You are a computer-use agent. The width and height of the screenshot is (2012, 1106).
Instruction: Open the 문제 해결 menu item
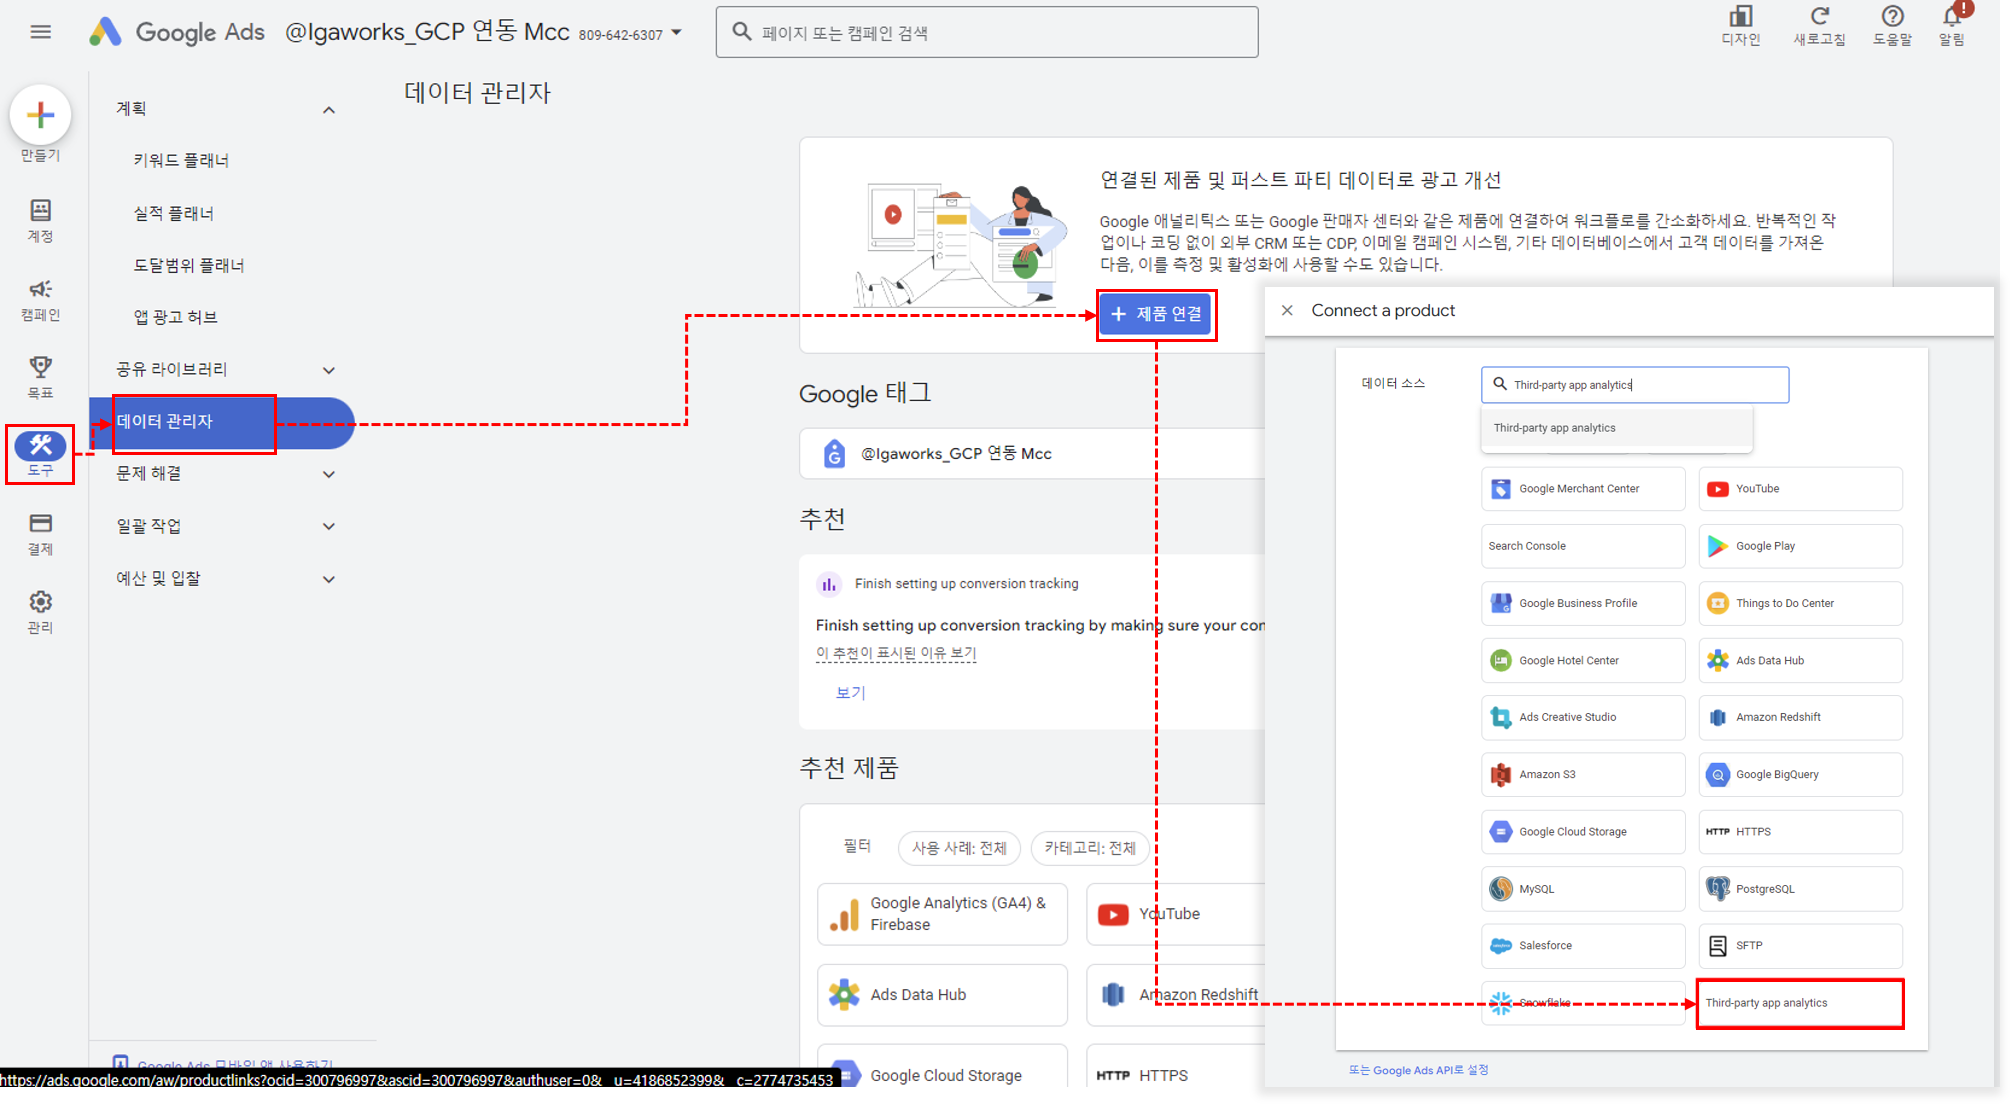coord(149,473)
